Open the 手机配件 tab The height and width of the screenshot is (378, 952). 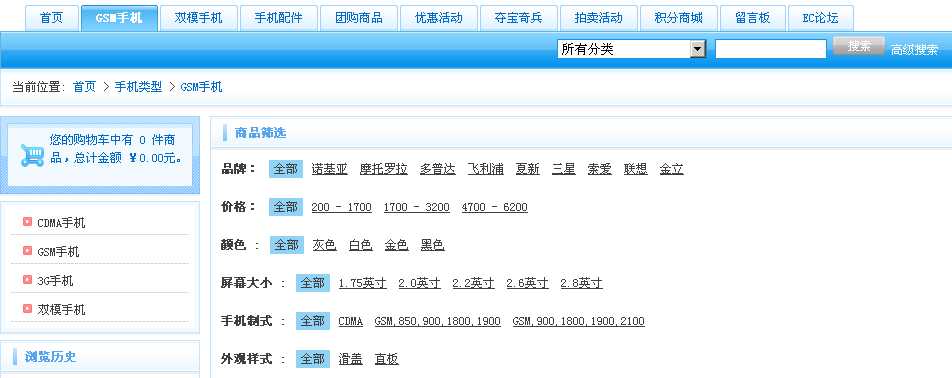pos(279,18)
